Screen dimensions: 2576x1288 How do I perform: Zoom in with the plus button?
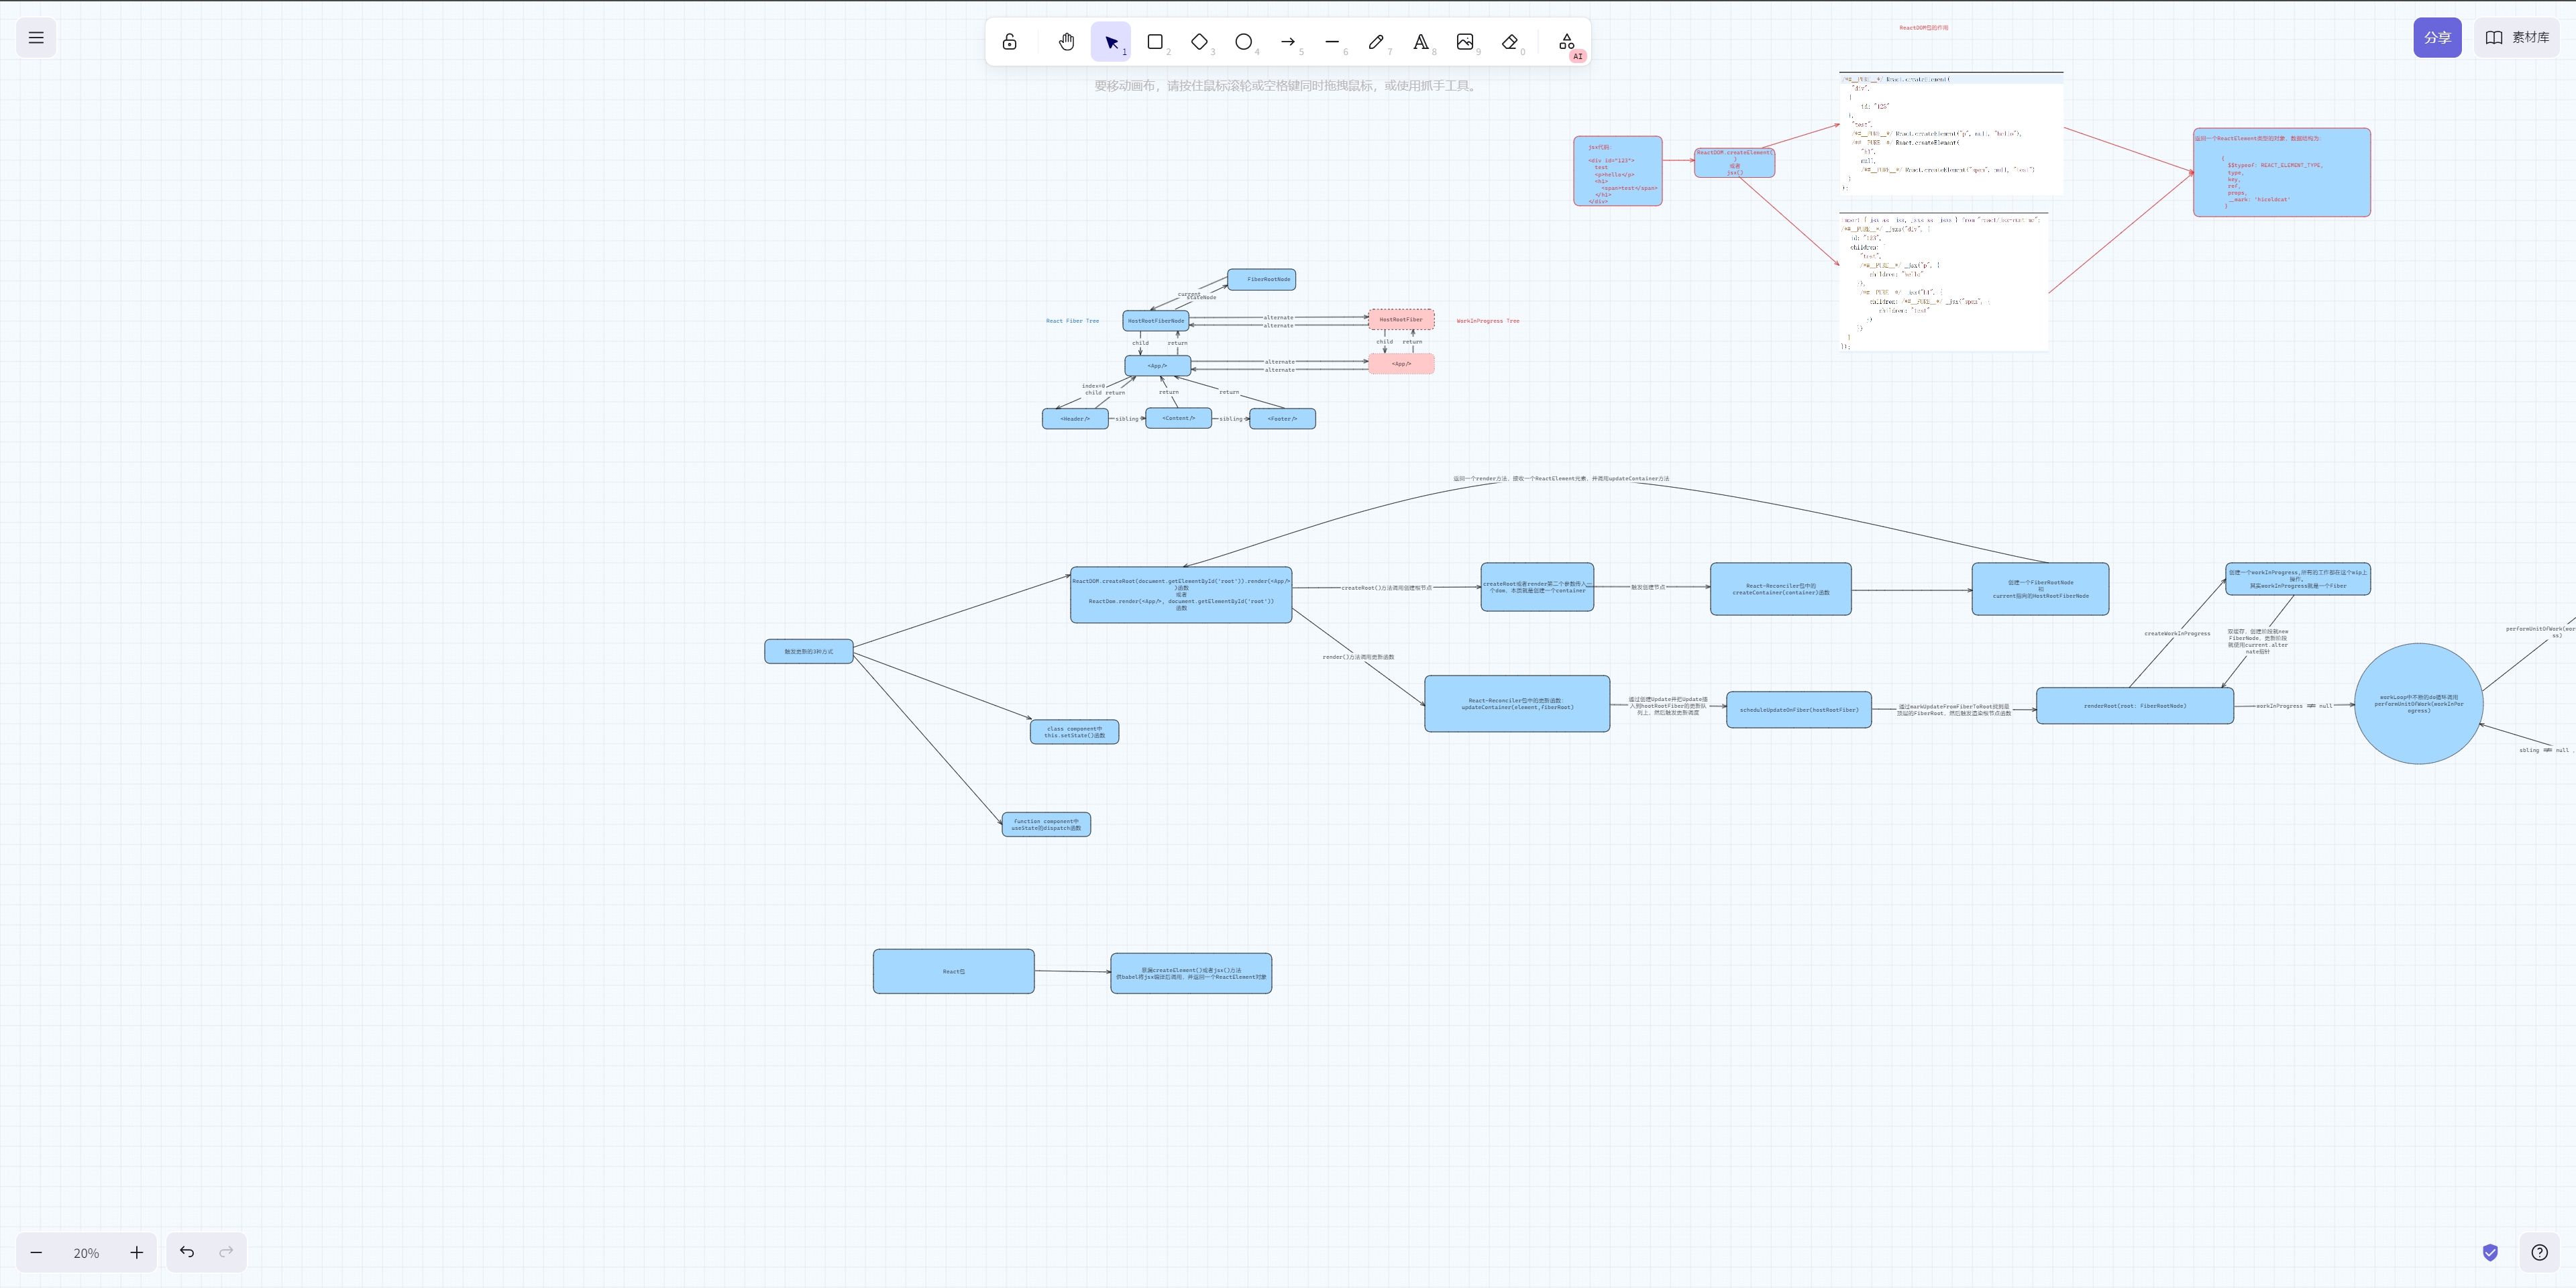point(137,1252)
